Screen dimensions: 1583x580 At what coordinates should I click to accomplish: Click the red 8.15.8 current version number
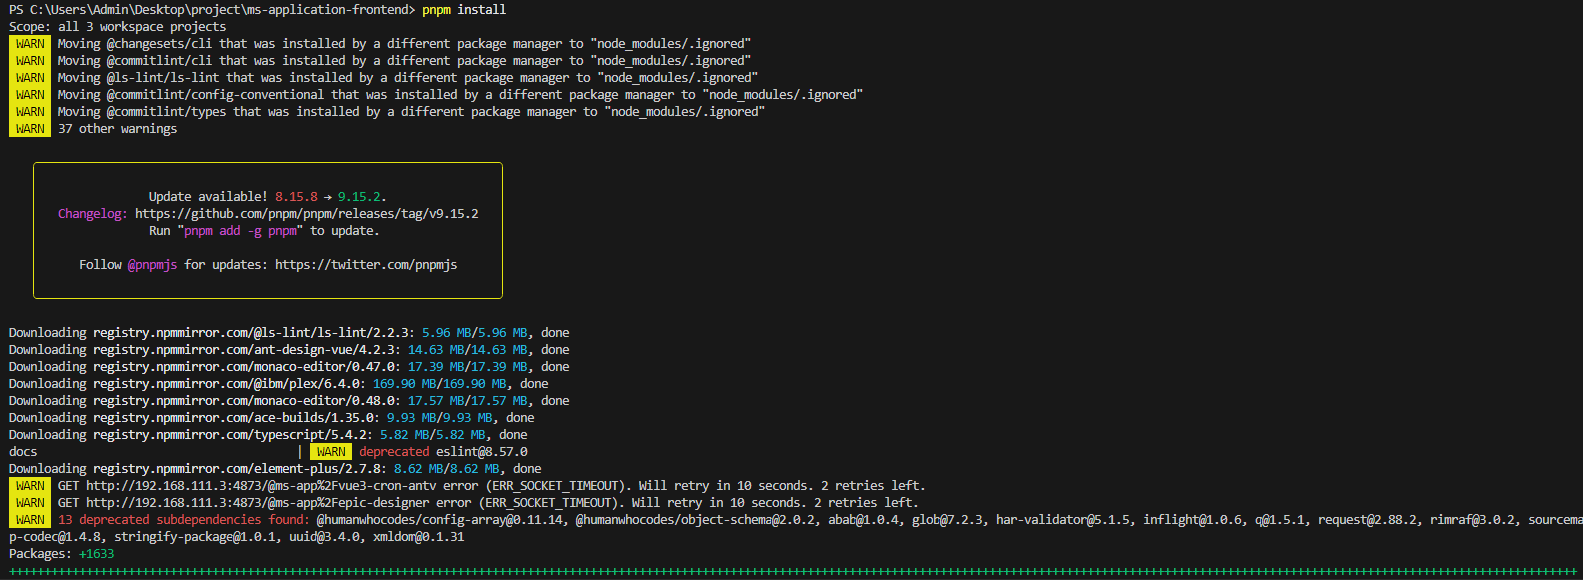296,197
